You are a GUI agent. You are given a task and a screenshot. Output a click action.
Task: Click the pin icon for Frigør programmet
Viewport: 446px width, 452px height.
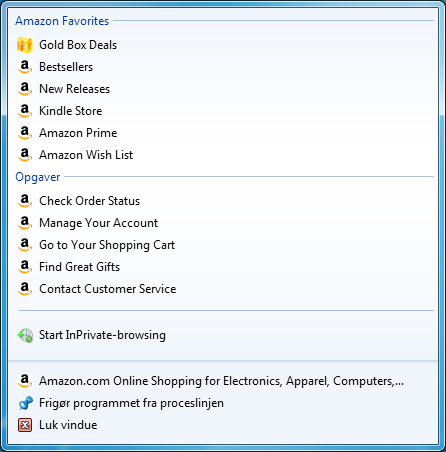(x=25, y=403)
